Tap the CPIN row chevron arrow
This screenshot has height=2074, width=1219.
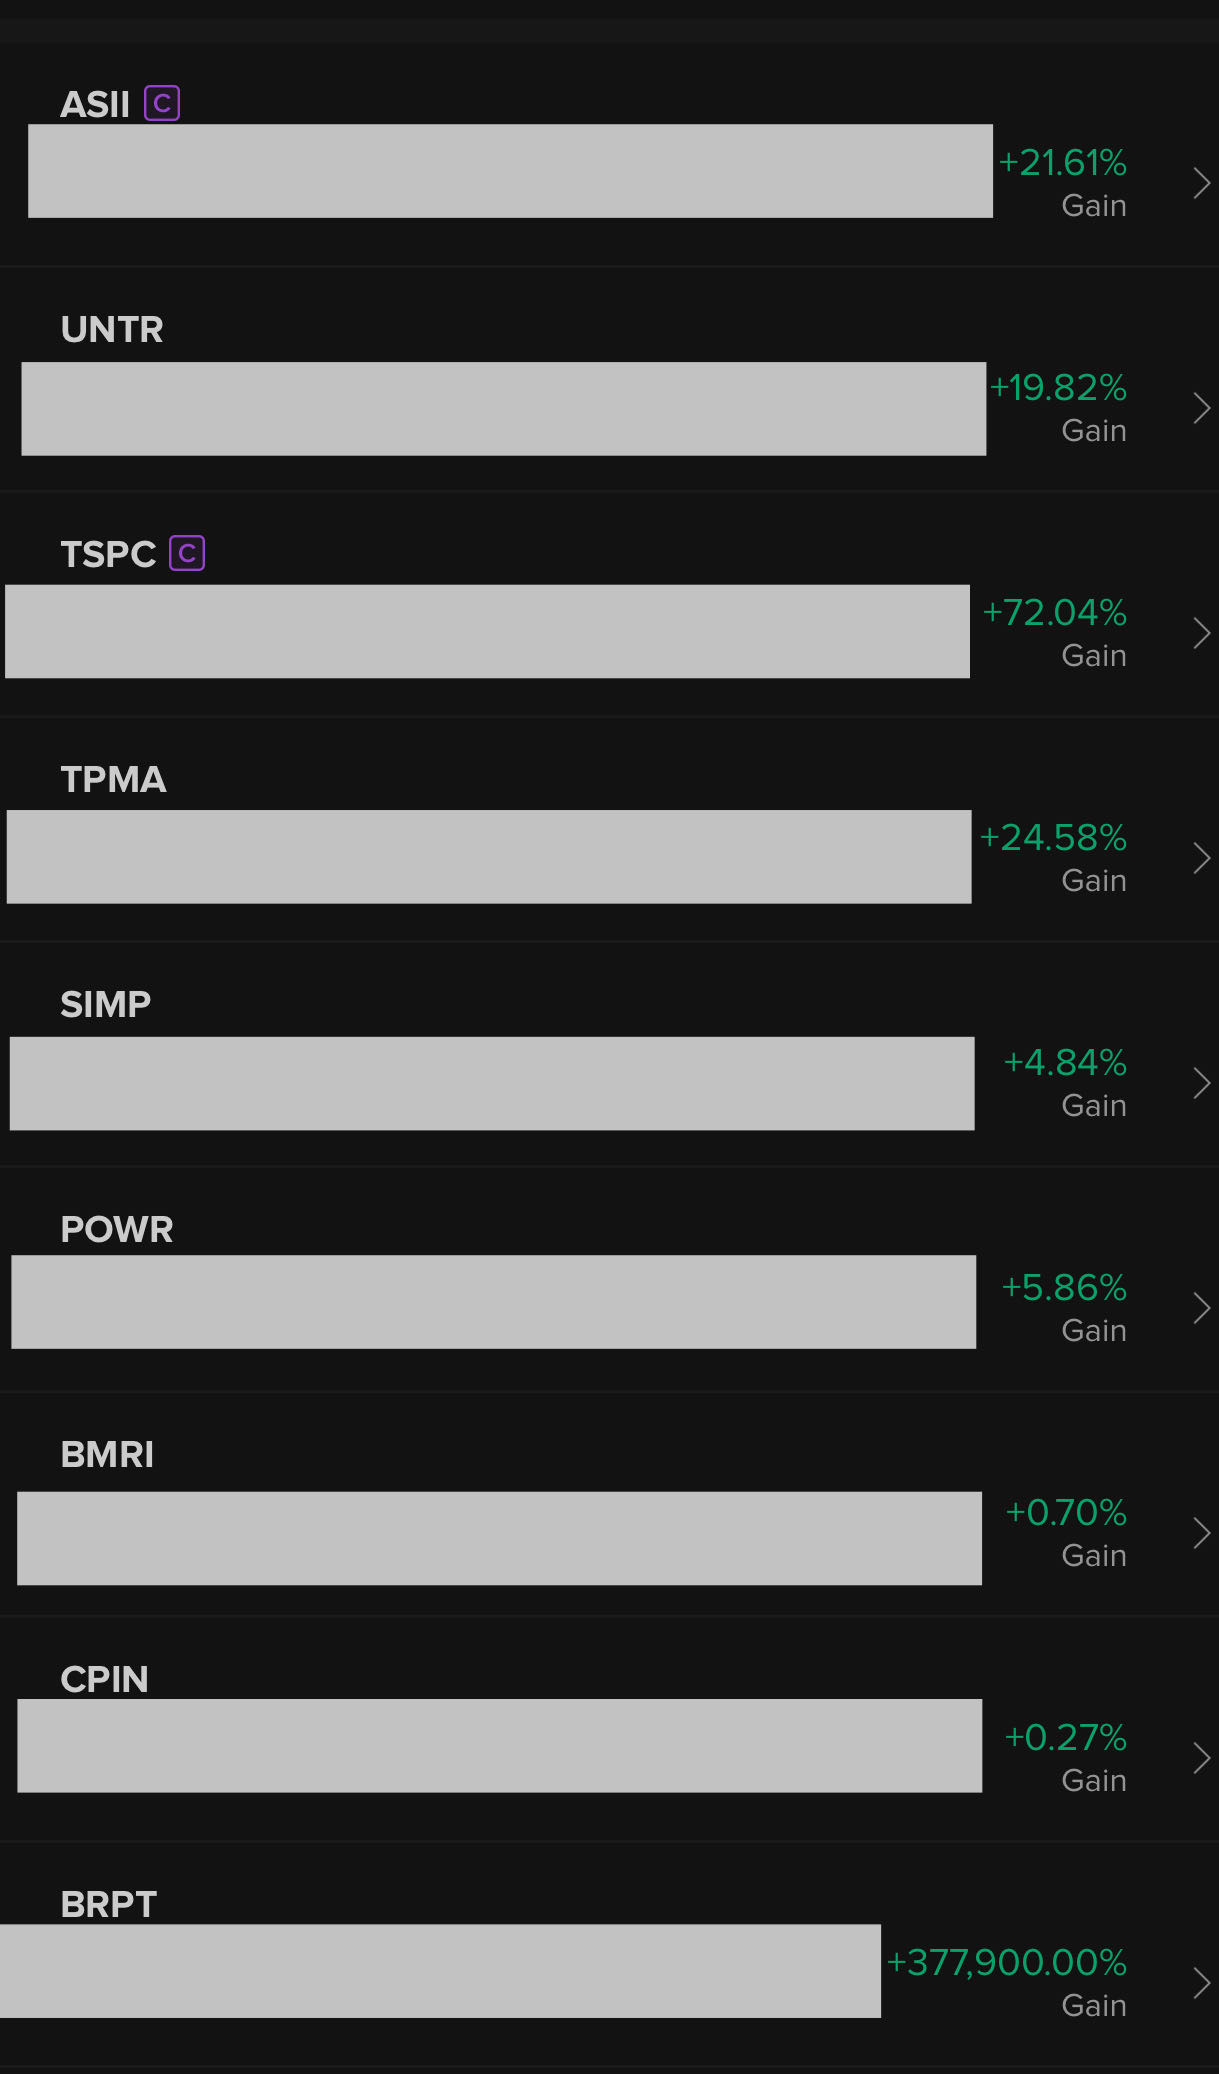(1201, 1758)
